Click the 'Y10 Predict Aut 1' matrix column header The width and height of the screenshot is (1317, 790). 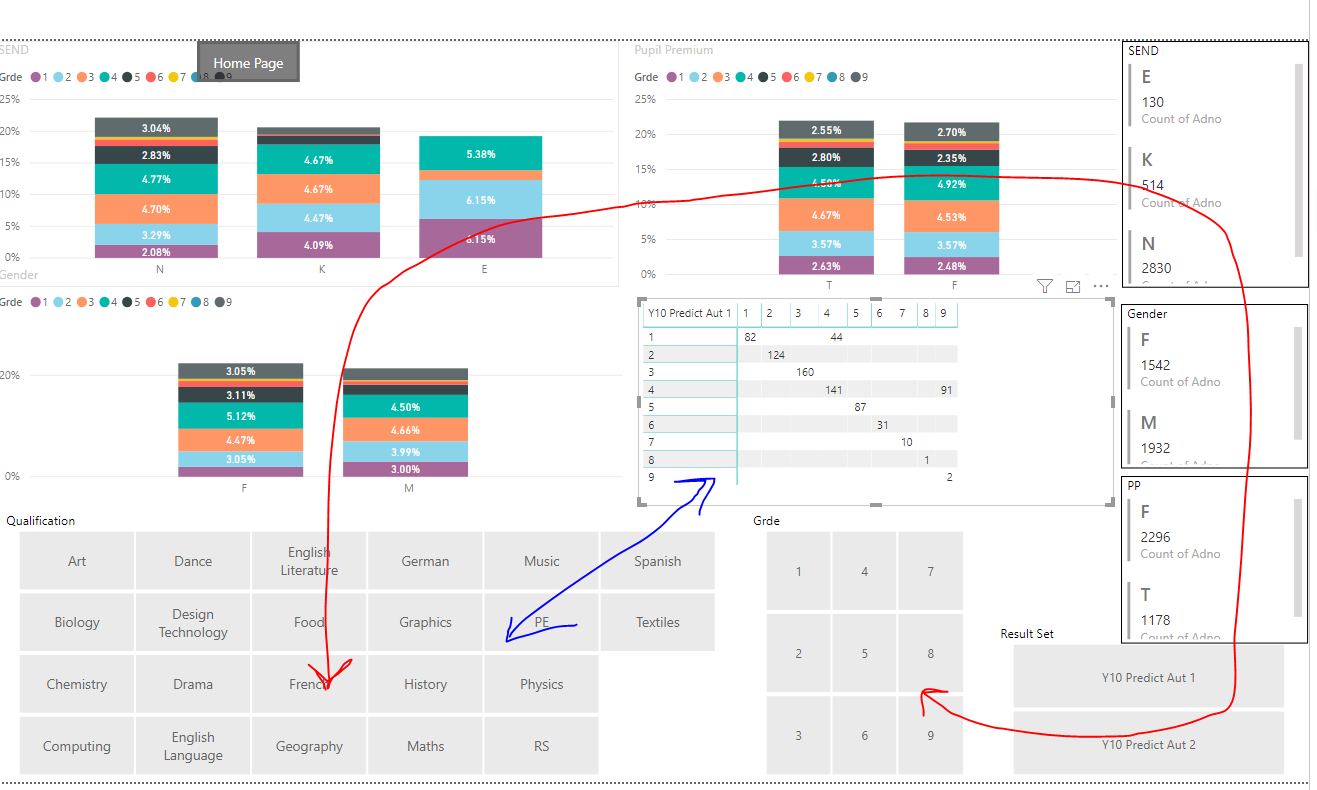(690, 313)
